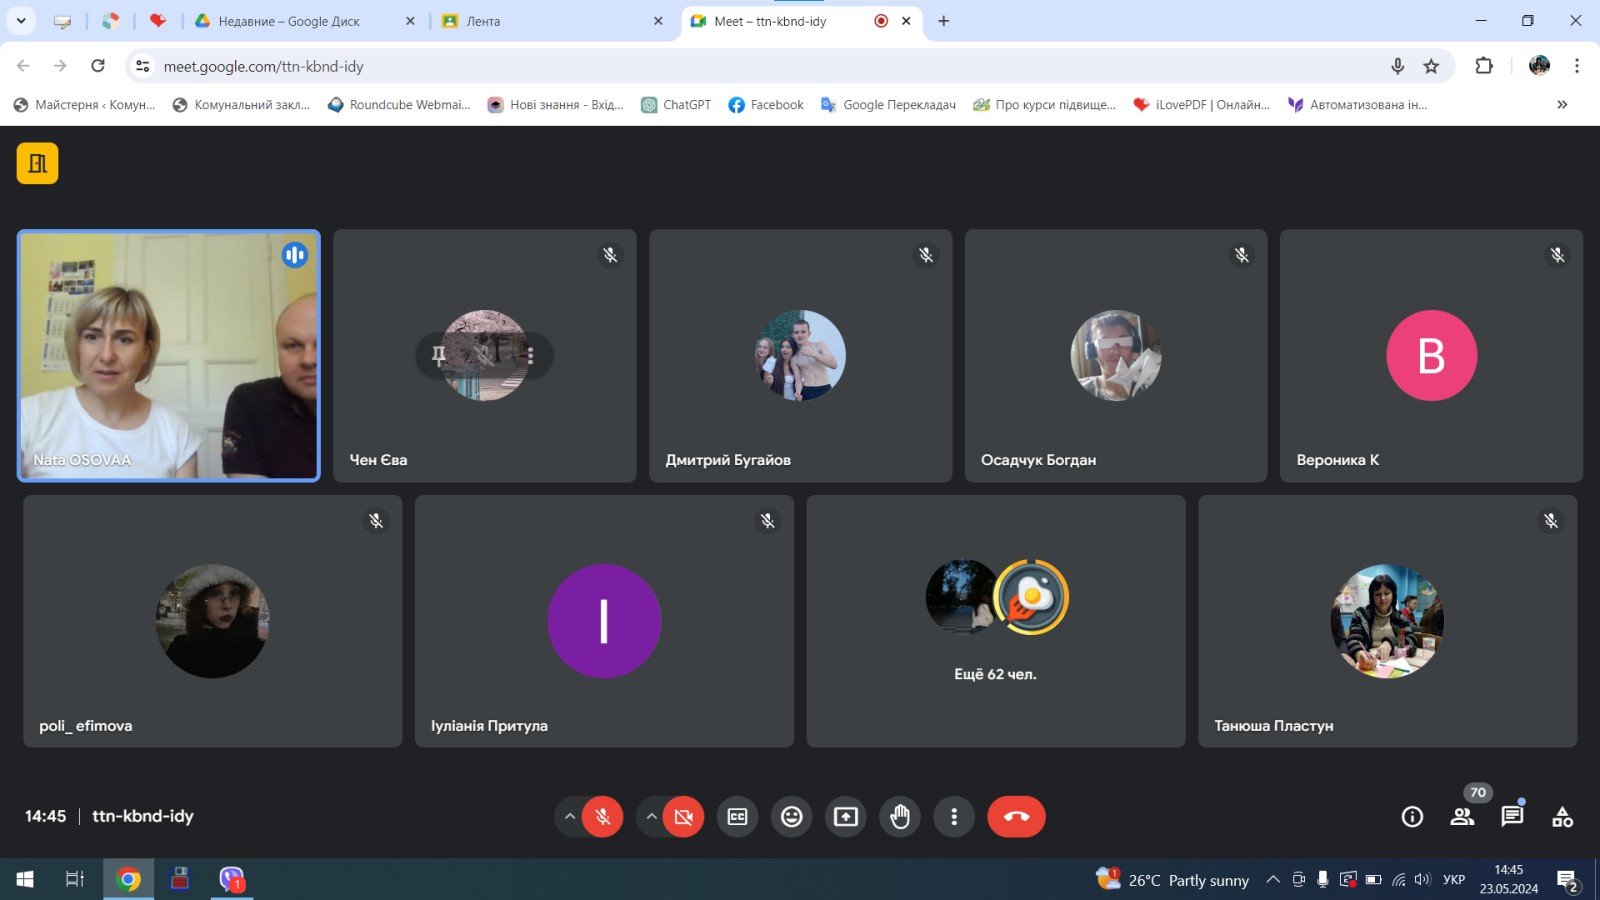The height and width of the screenshot is (900, 1600).
Task: Expand video settings arrow beside camera
Action: pyautogui.click(x=651, y=817)
